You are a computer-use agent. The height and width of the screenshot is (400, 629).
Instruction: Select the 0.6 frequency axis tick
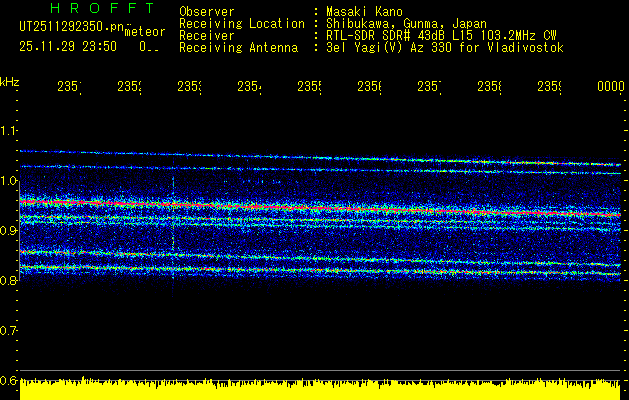(x=9, y=380)
